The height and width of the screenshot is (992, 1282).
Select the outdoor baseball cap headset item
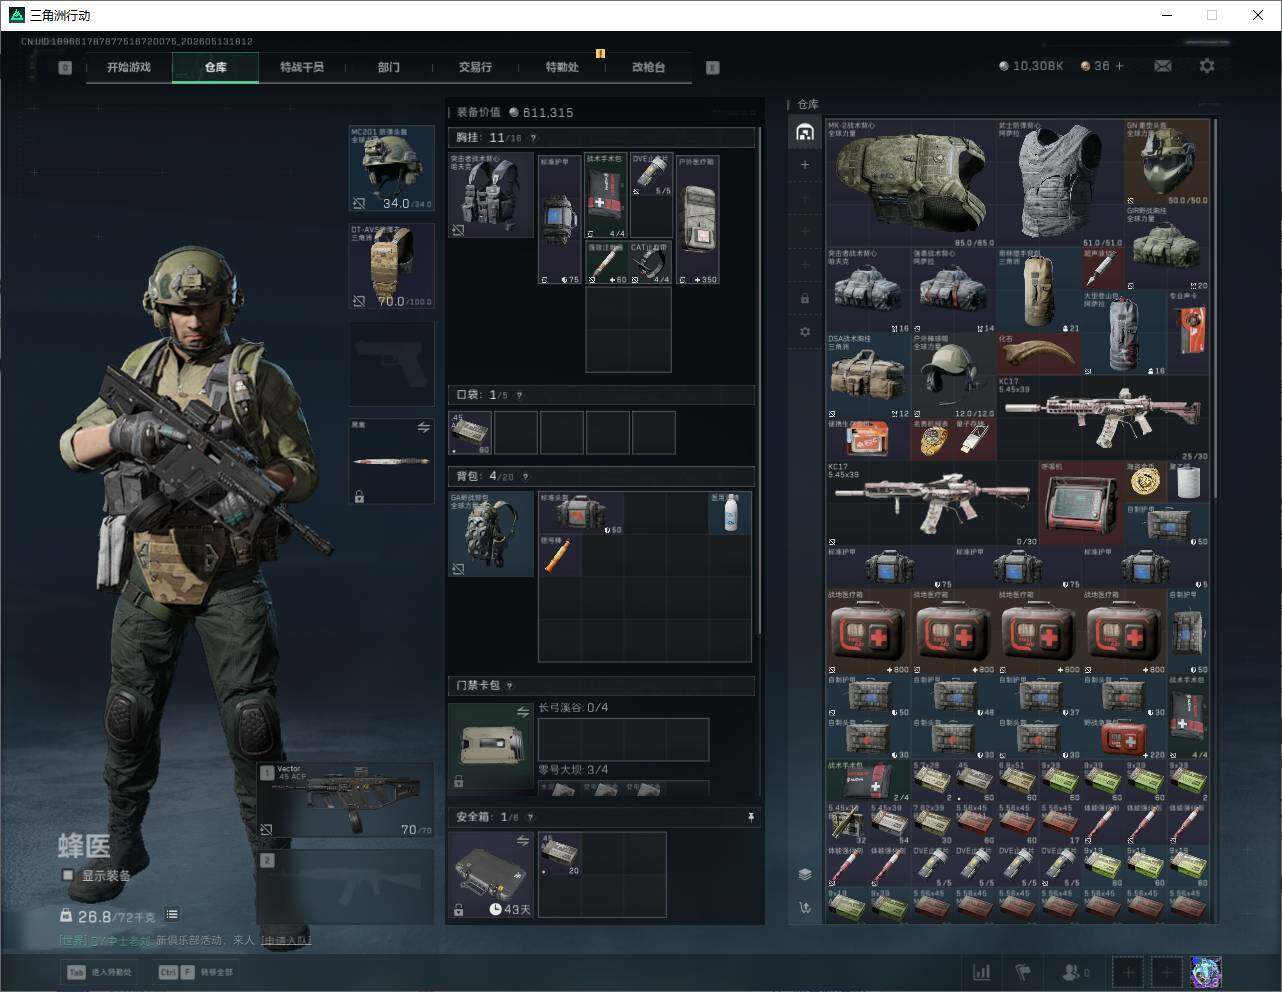click(x=953, y=376)
